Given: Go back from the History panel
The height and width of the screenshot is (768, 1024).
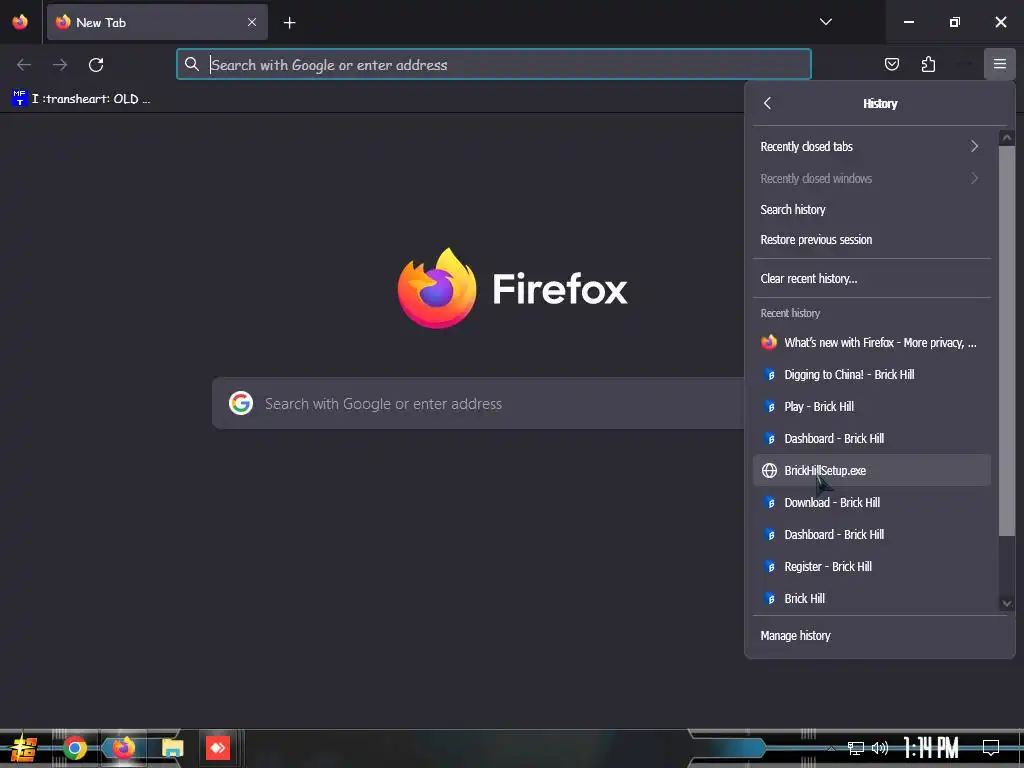Looking at the screenshot, I should (767, 103).
